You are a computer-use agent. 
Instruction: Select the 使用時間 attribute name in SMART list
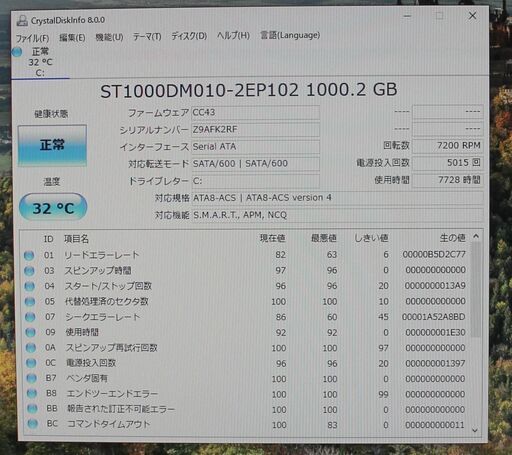tap(82, 332)
